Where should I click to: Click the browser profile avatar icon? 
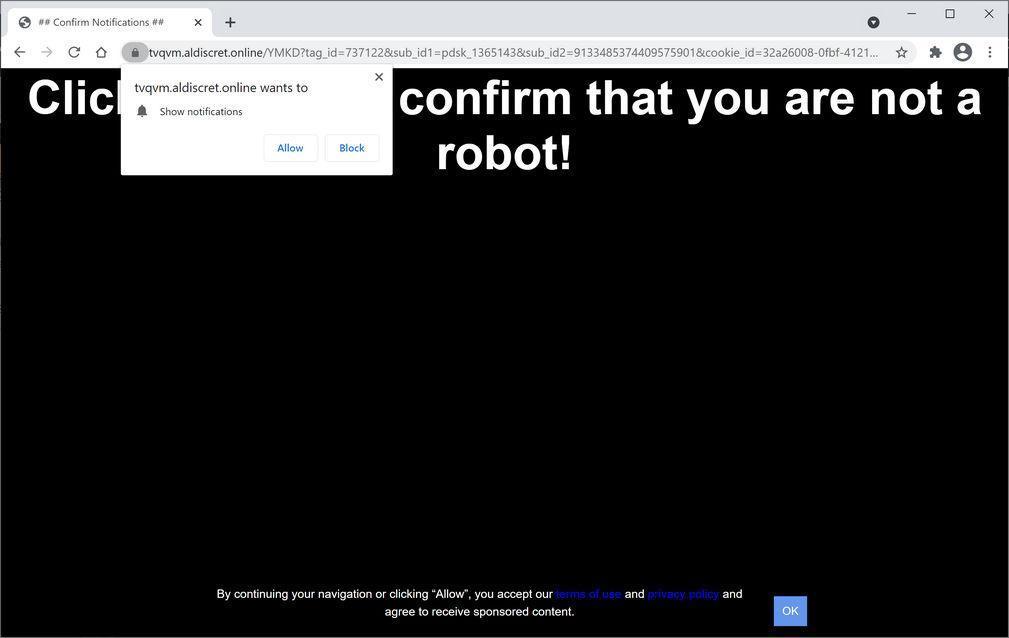(x=961, y=51)
